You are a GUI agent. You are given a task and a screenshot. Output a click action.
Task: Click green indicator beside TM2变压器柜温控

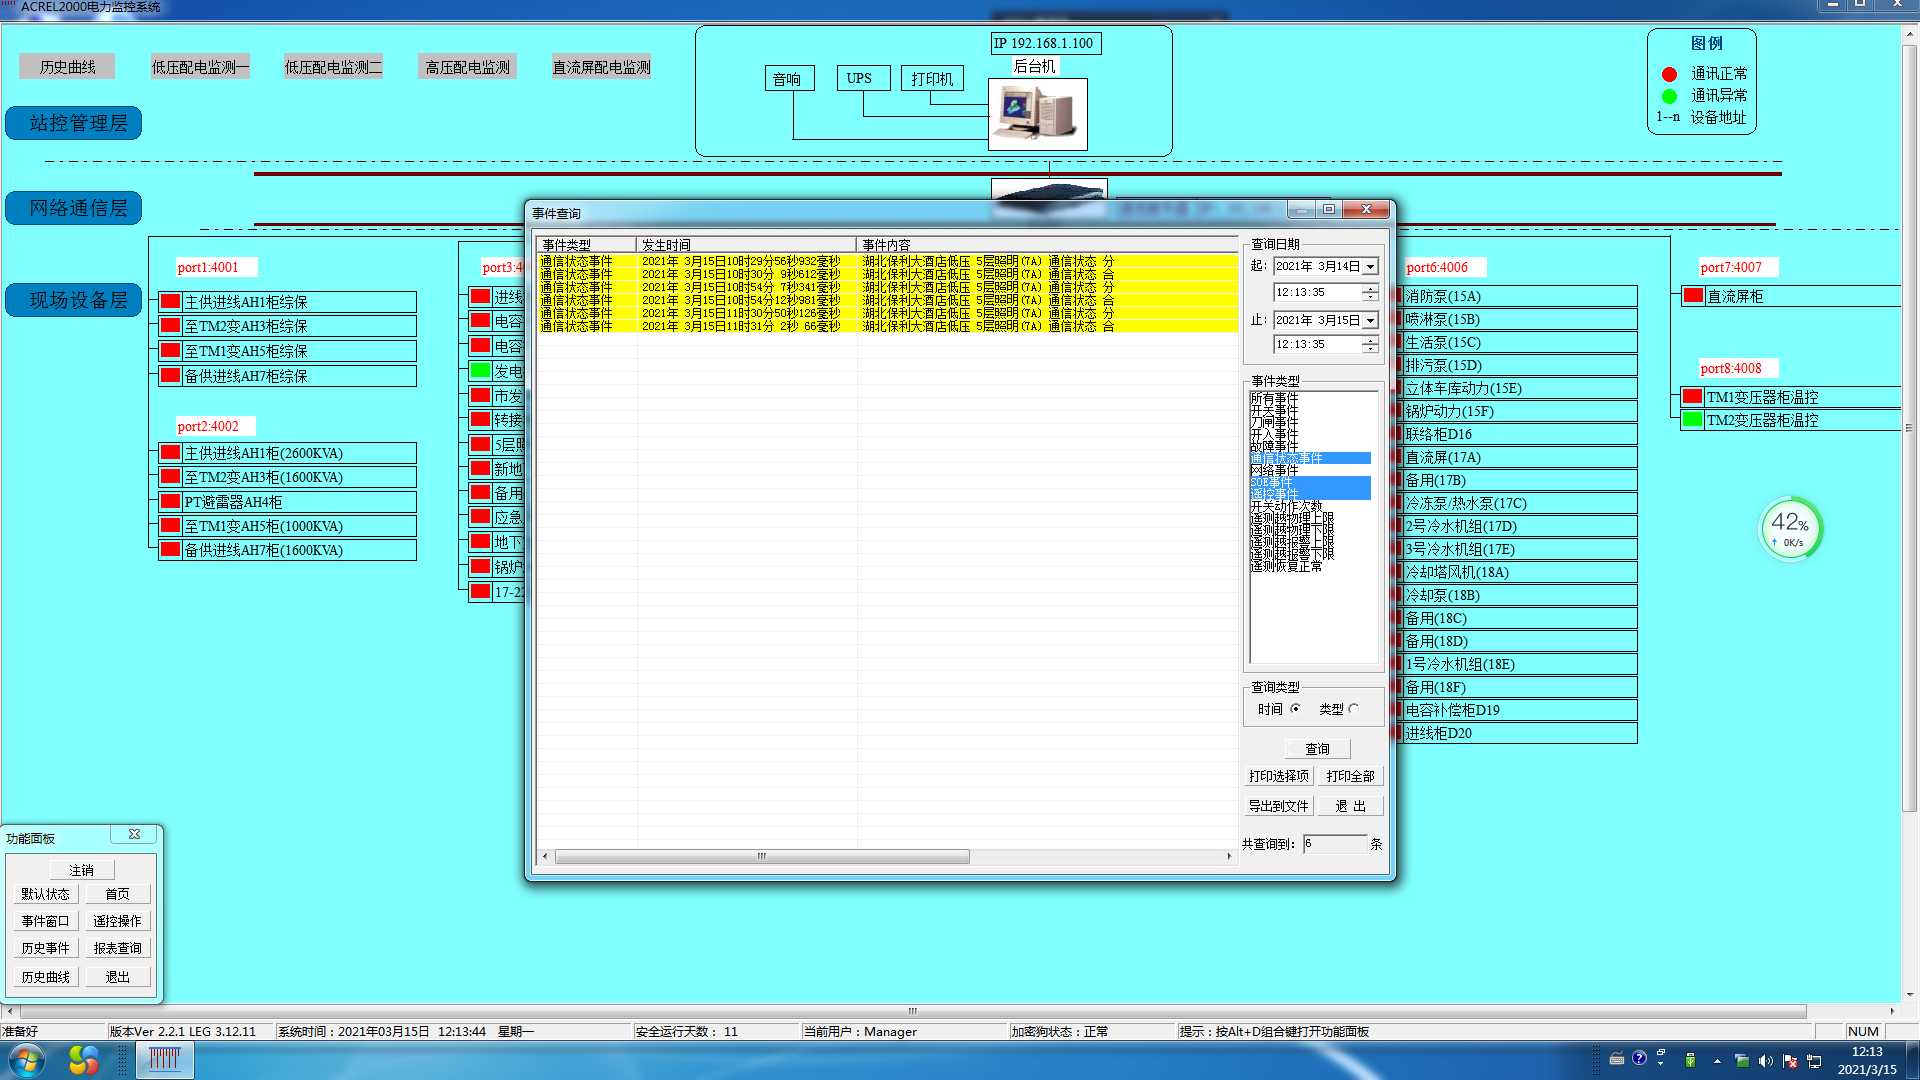[x=1692, y=420]
